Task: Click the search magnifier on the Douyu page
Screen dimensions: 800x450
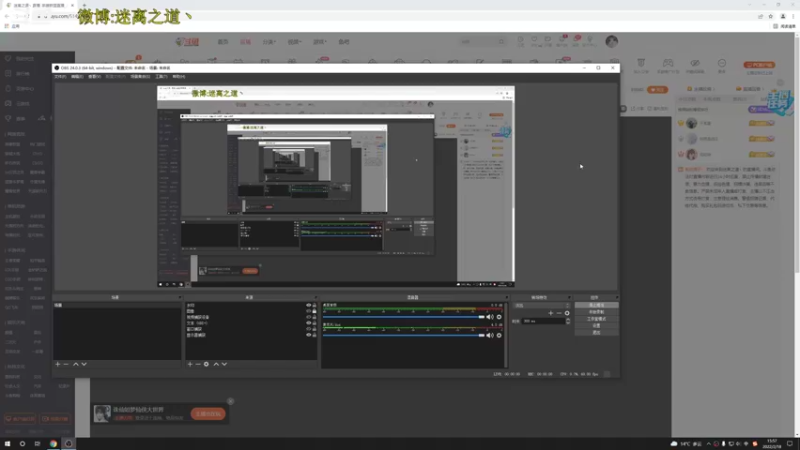Action: (x=501, y=42)
